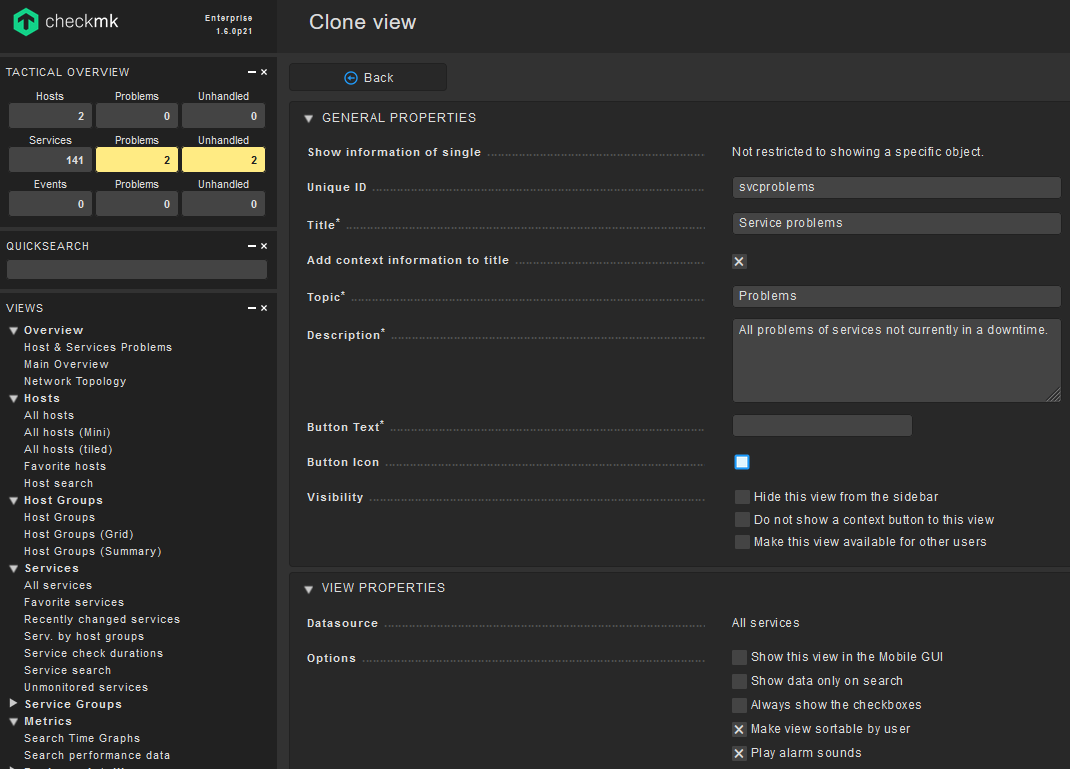Collapse the View Properties section
The image size is (1070, 769).
[x=308, y=589]
